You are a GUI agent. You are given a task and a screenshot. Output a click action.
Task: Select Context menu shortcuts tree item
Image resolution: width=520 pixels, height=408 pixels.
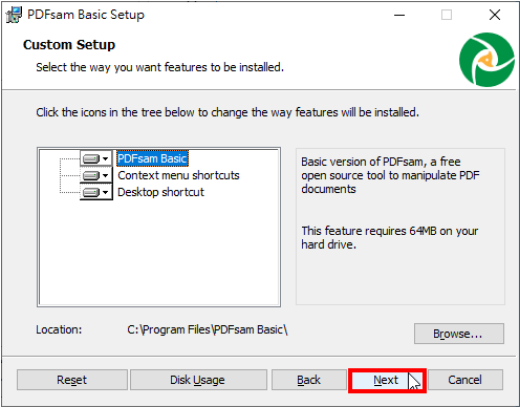point(178,175)
